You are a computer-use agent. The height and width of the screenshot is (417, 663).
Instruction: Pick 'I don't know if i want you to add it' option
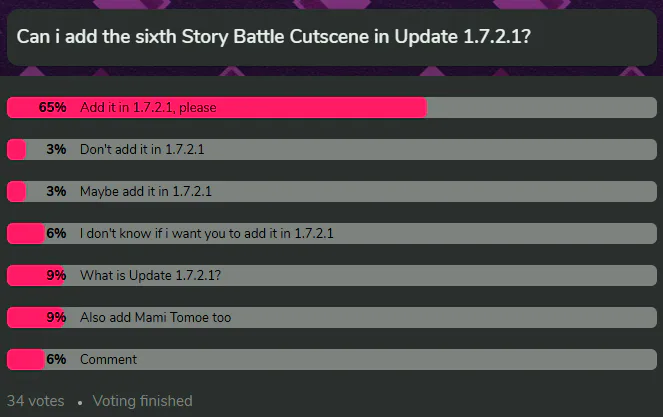pos(332,233)
